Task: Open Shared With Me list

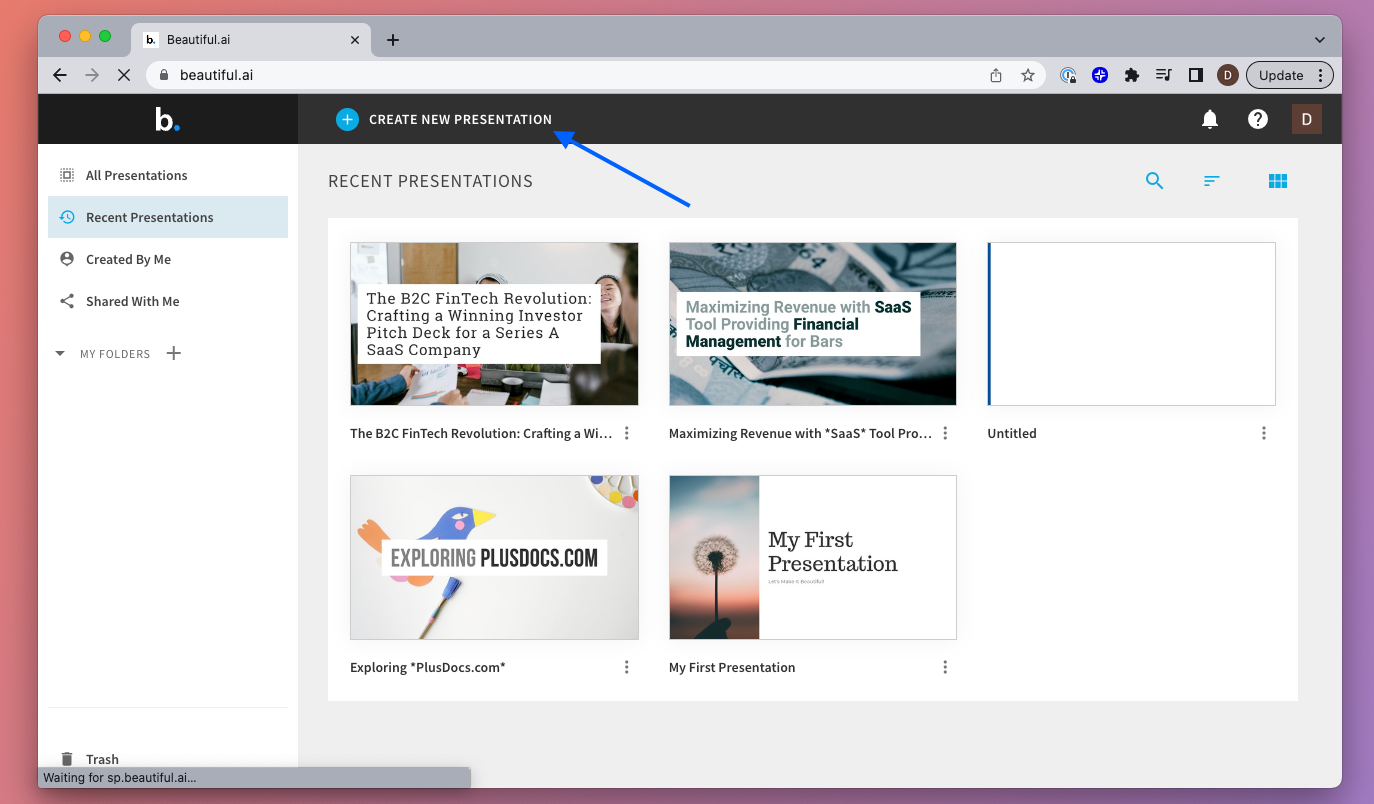Action: point(168,301)
